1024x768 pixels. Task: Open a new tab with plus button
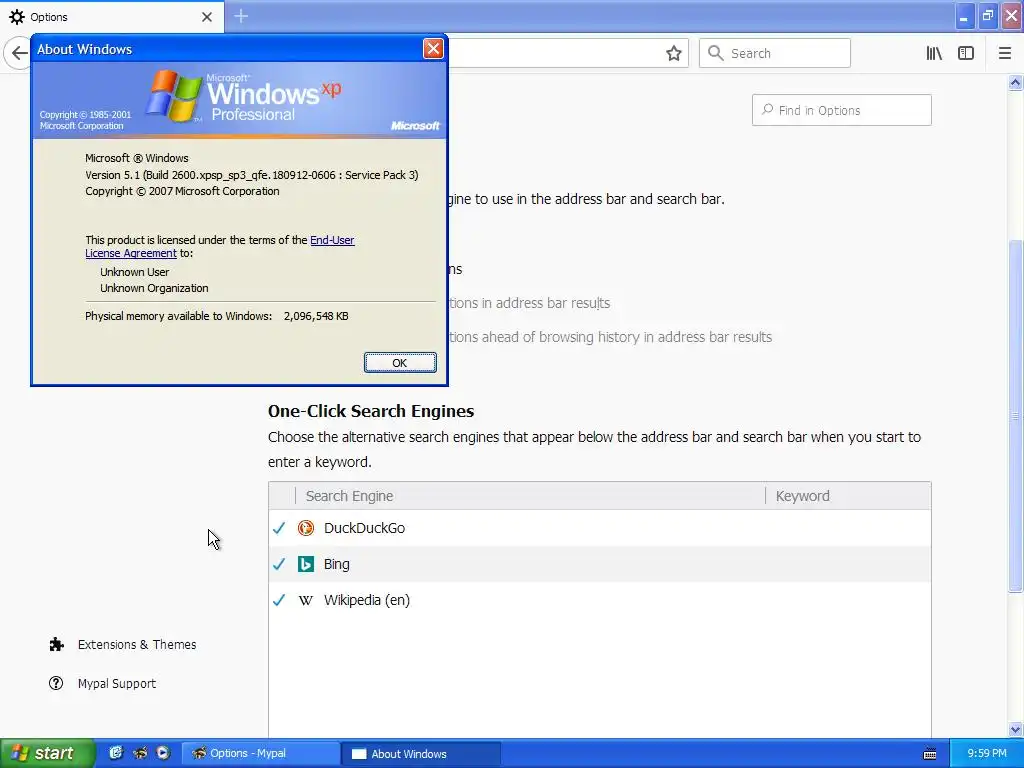pyautogui.click(x=241, y=16)
